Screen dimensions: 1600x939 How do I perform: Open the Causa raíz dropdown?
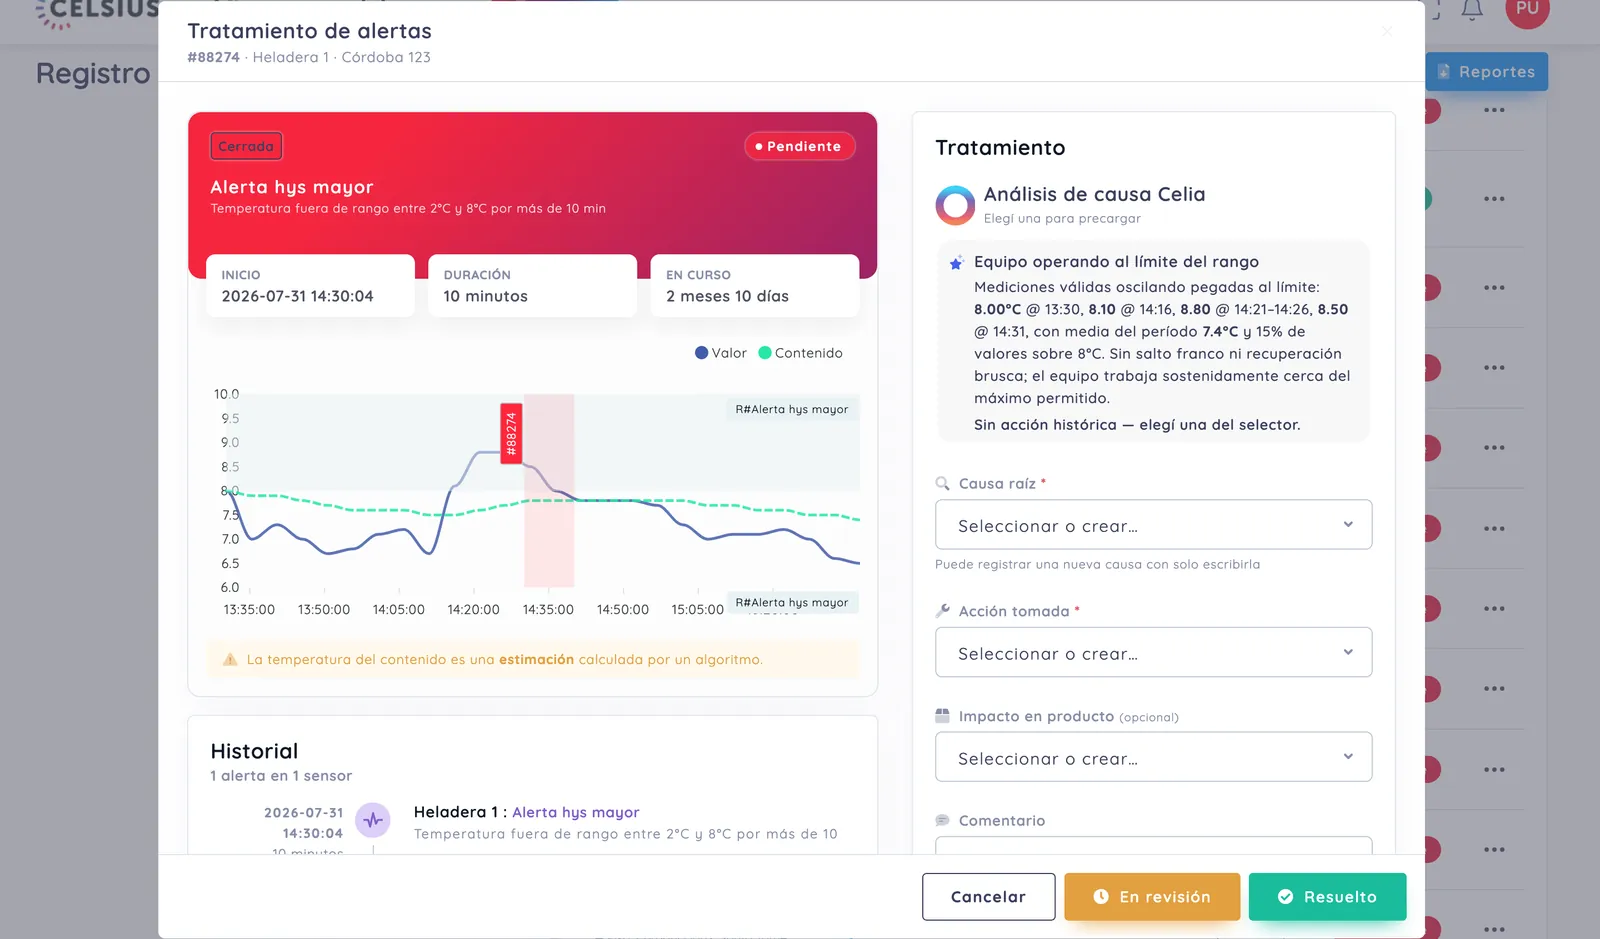pyautogui.click(x=1153, y=525)
